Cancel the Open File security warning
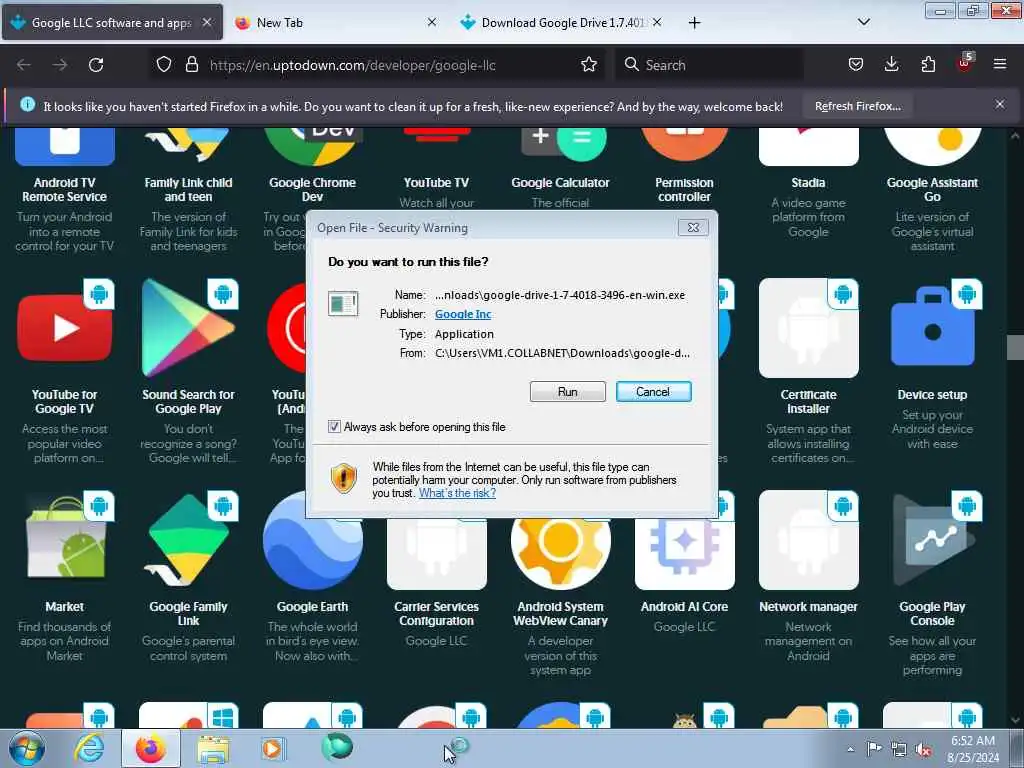This screenshot has height=768, width=1024. pyautogui.click(x=653, y=392)
